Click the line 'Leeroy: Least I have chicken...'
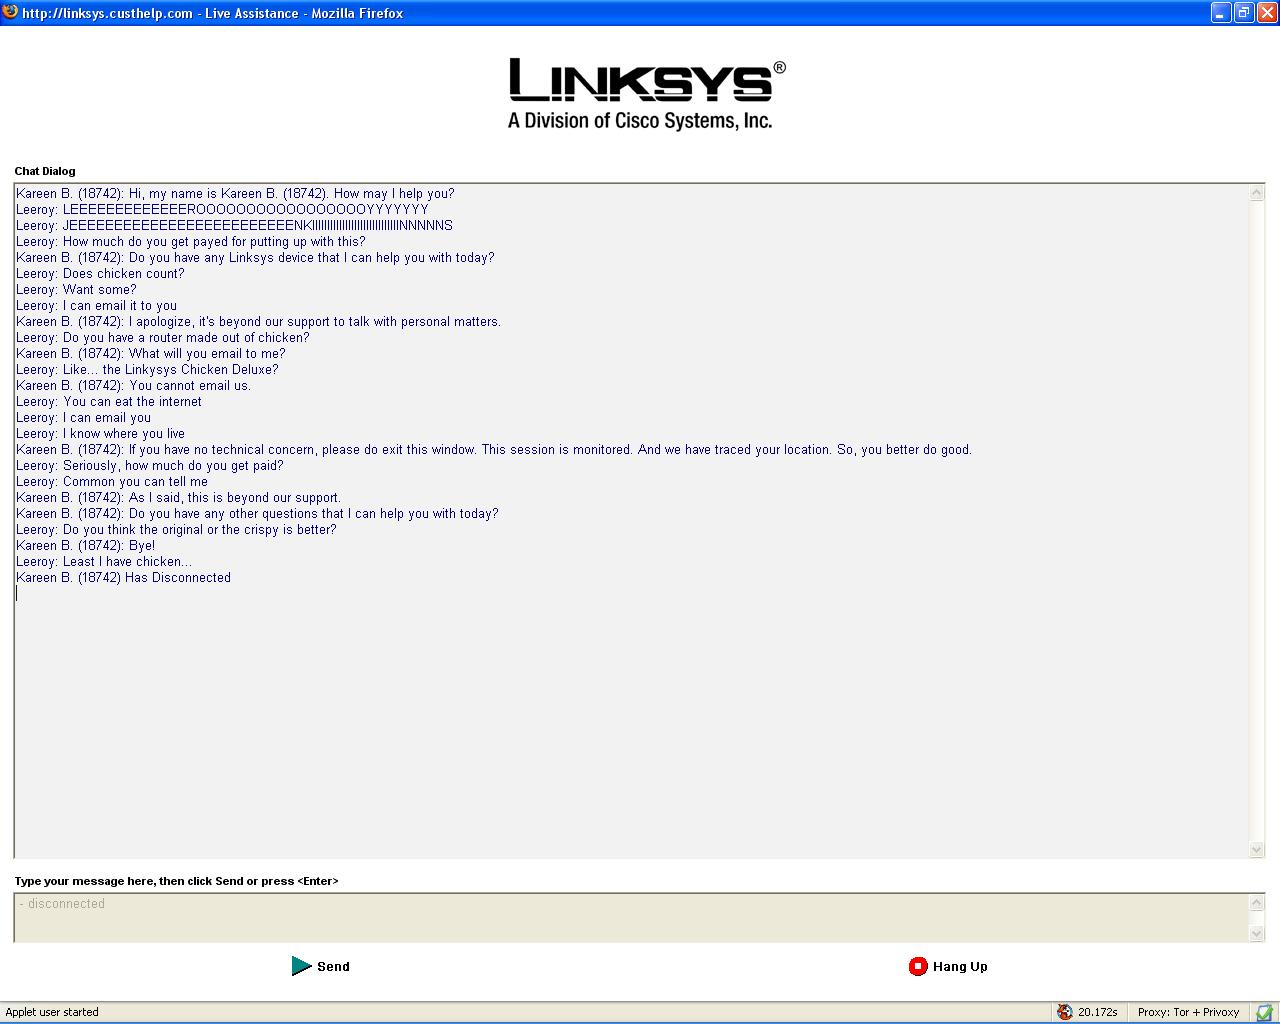Image resolution: width=1280 pixels, height=1024 pixels. click(104, 561)
